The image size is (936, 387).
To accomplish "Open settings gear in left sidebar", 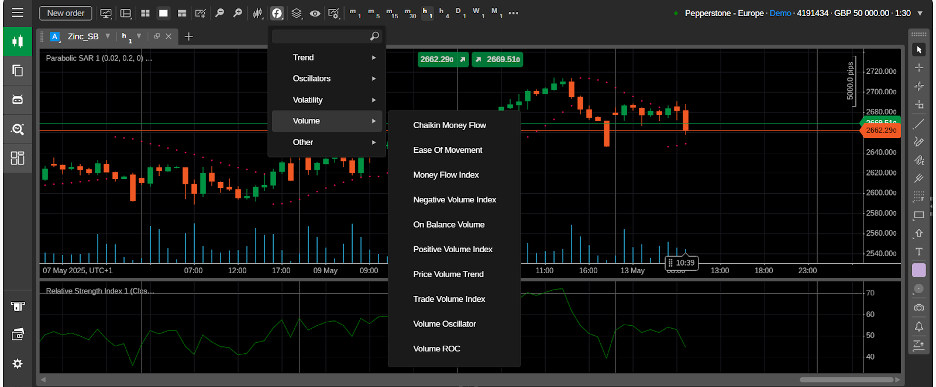I will click(18, 363).
